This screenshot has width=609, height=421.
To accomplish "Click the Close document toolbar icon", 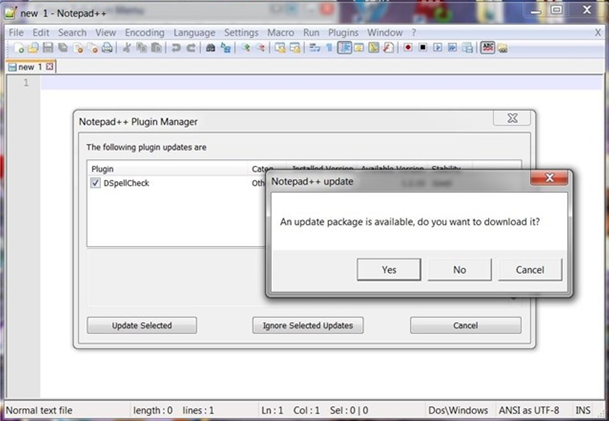I will pos(78,48).
